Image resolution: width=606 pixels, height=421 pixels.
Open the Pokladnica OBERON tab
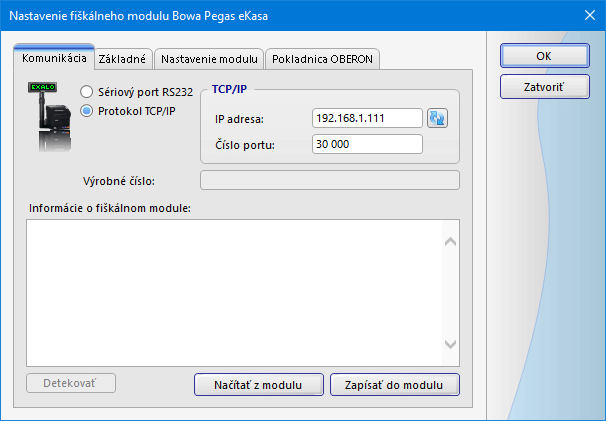point(322,60)
